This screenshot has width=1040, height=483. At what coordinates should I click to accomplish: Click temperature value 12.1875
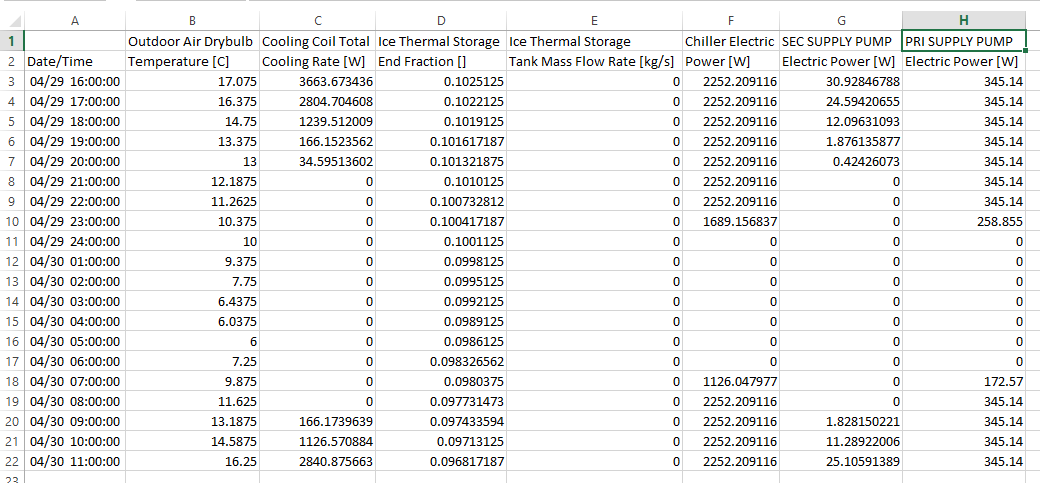point(192,181)
